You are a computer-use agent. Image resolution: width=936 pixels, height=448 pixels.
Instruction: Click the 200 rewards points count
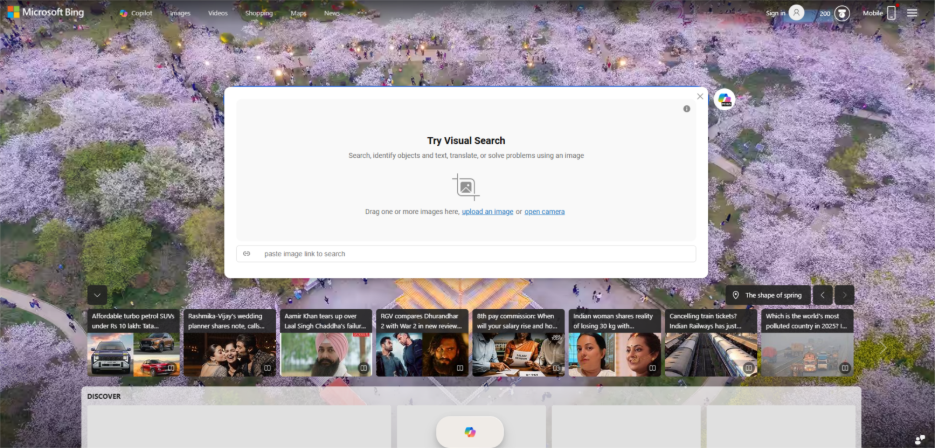click(x=825, y=13)
